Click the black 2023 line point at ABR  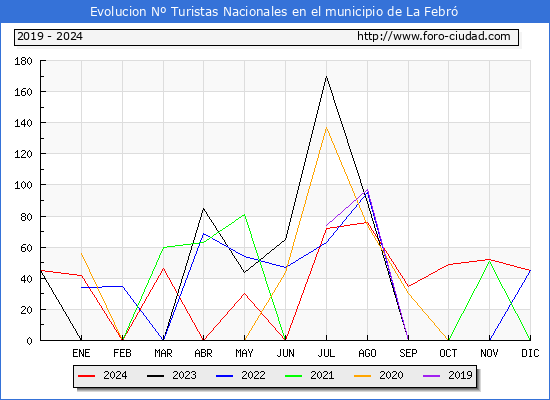point(203,208)
